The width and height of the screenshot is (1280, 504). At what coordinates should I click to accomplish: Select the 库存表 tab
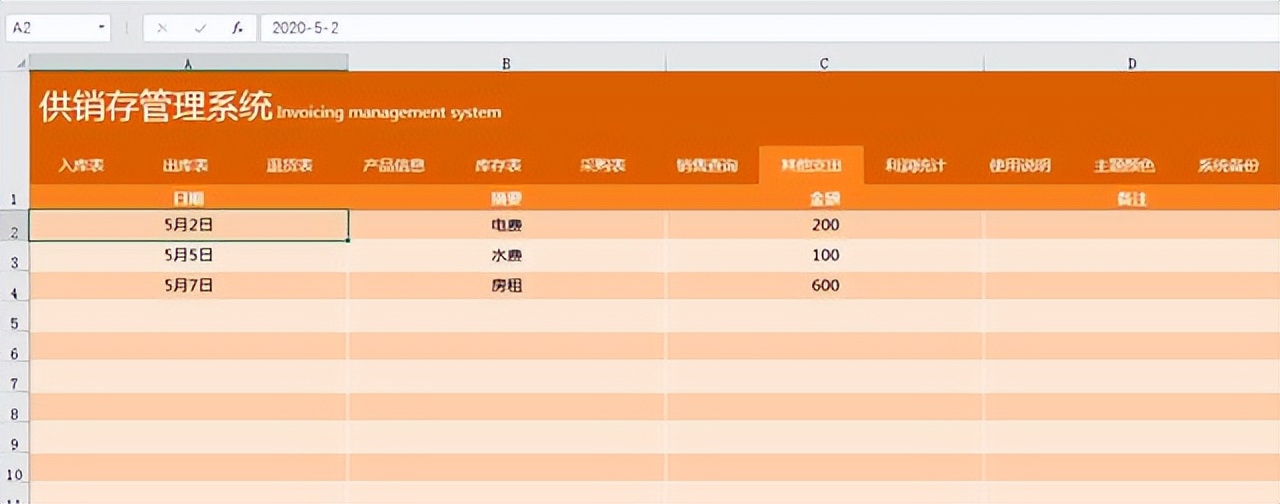(x=498, y=166)
